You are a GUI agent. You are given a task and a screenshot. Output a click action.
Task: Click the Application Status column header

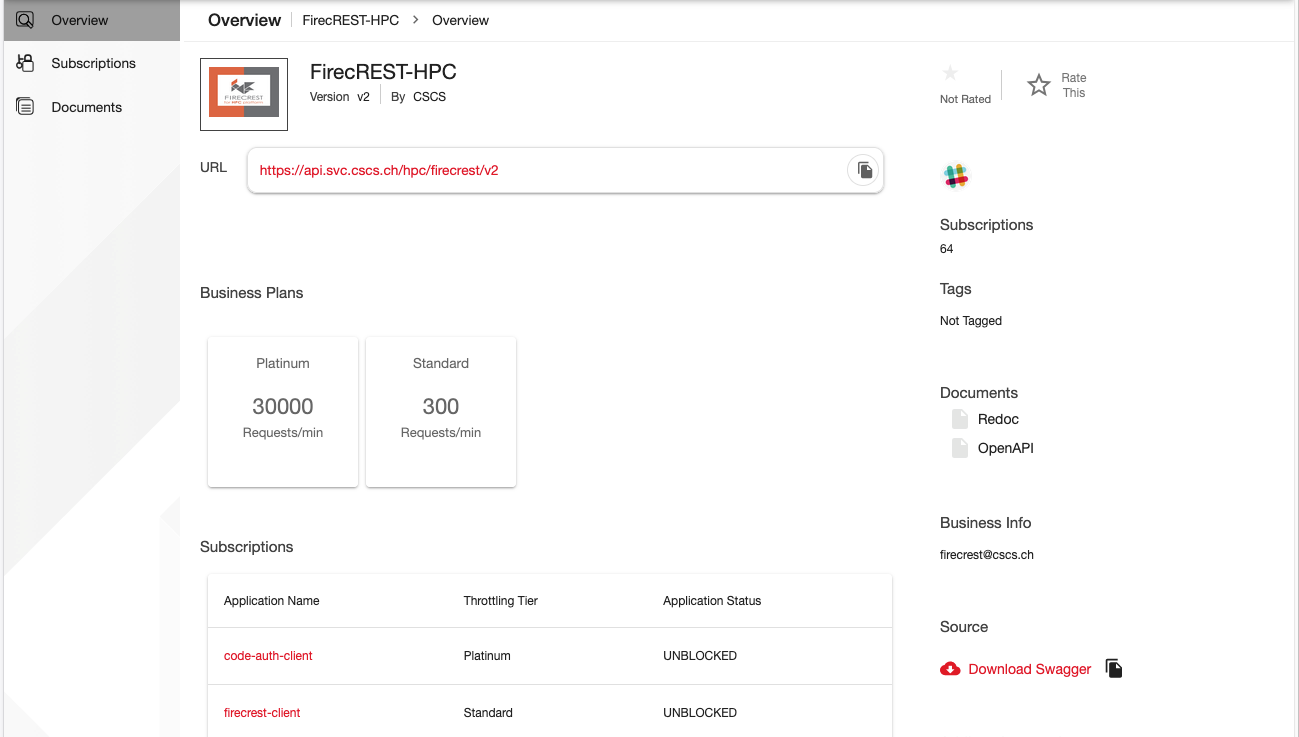[x=712, y=601]
